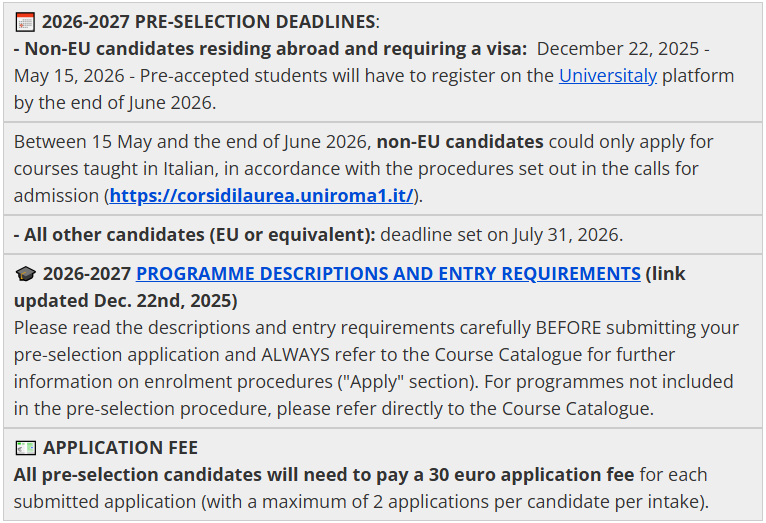Screen dimensions: 766x523
Task: Open the corsidilaurea.uniroma1.it link
Action: [261, 196]
